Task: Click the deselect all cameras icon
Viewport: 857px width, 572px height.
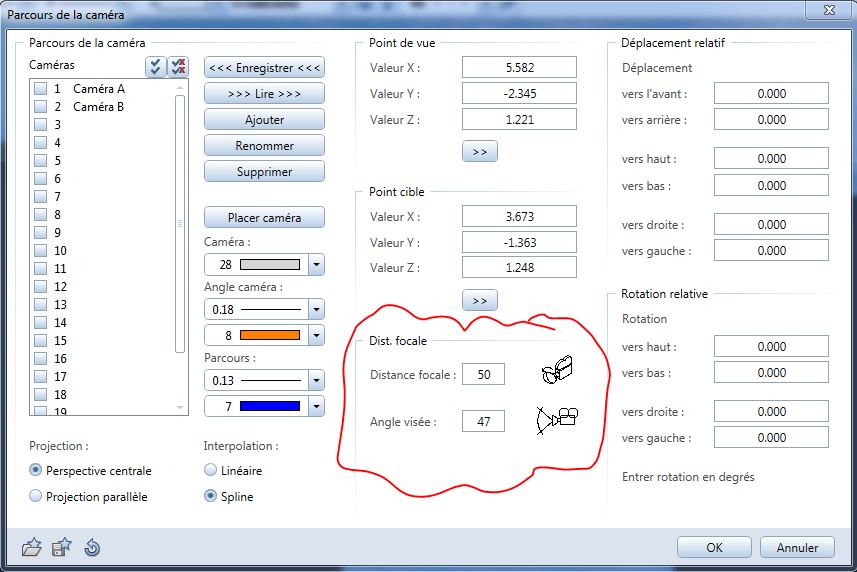Action: click(178, 67)
